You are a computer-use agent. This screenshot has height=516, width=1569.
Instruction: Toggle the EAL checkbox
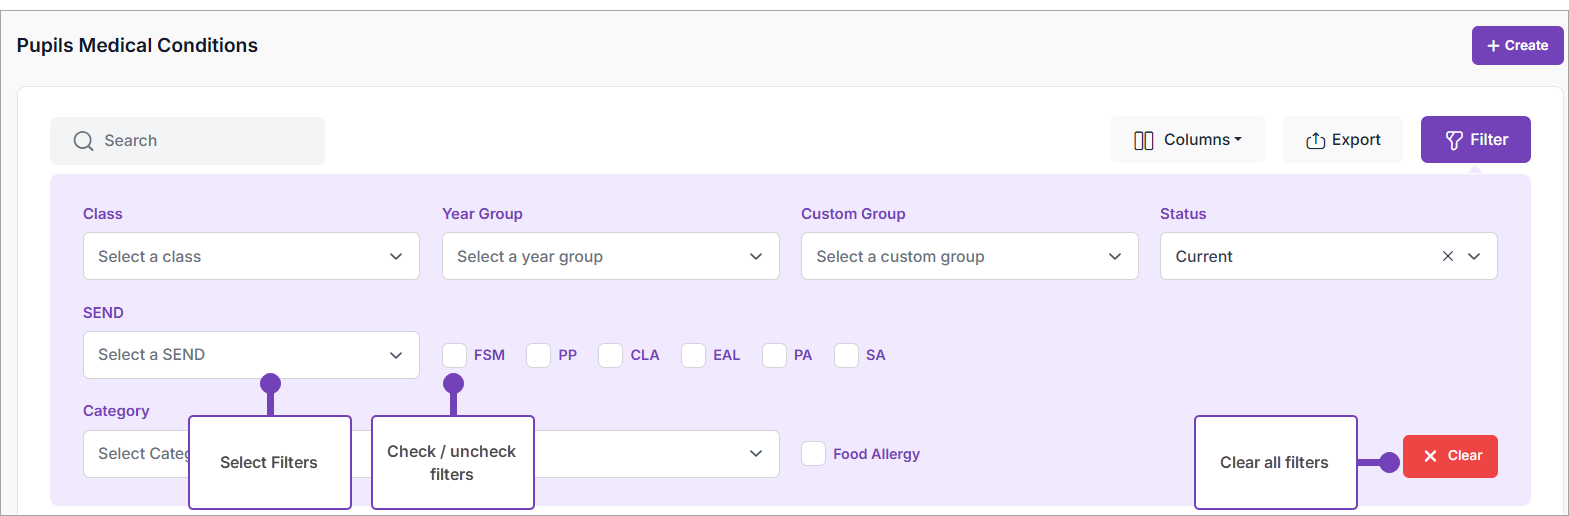(694, 355)
